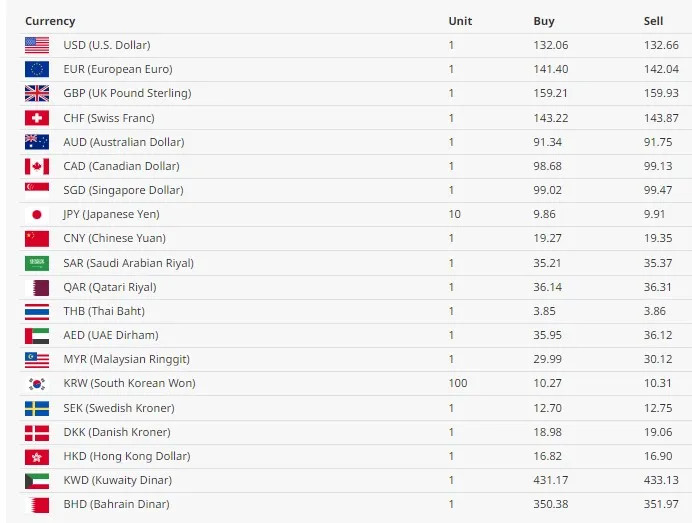This screenshot has height=523, width=692.
Task: Click the Currency column header
Action: [50, 21]
